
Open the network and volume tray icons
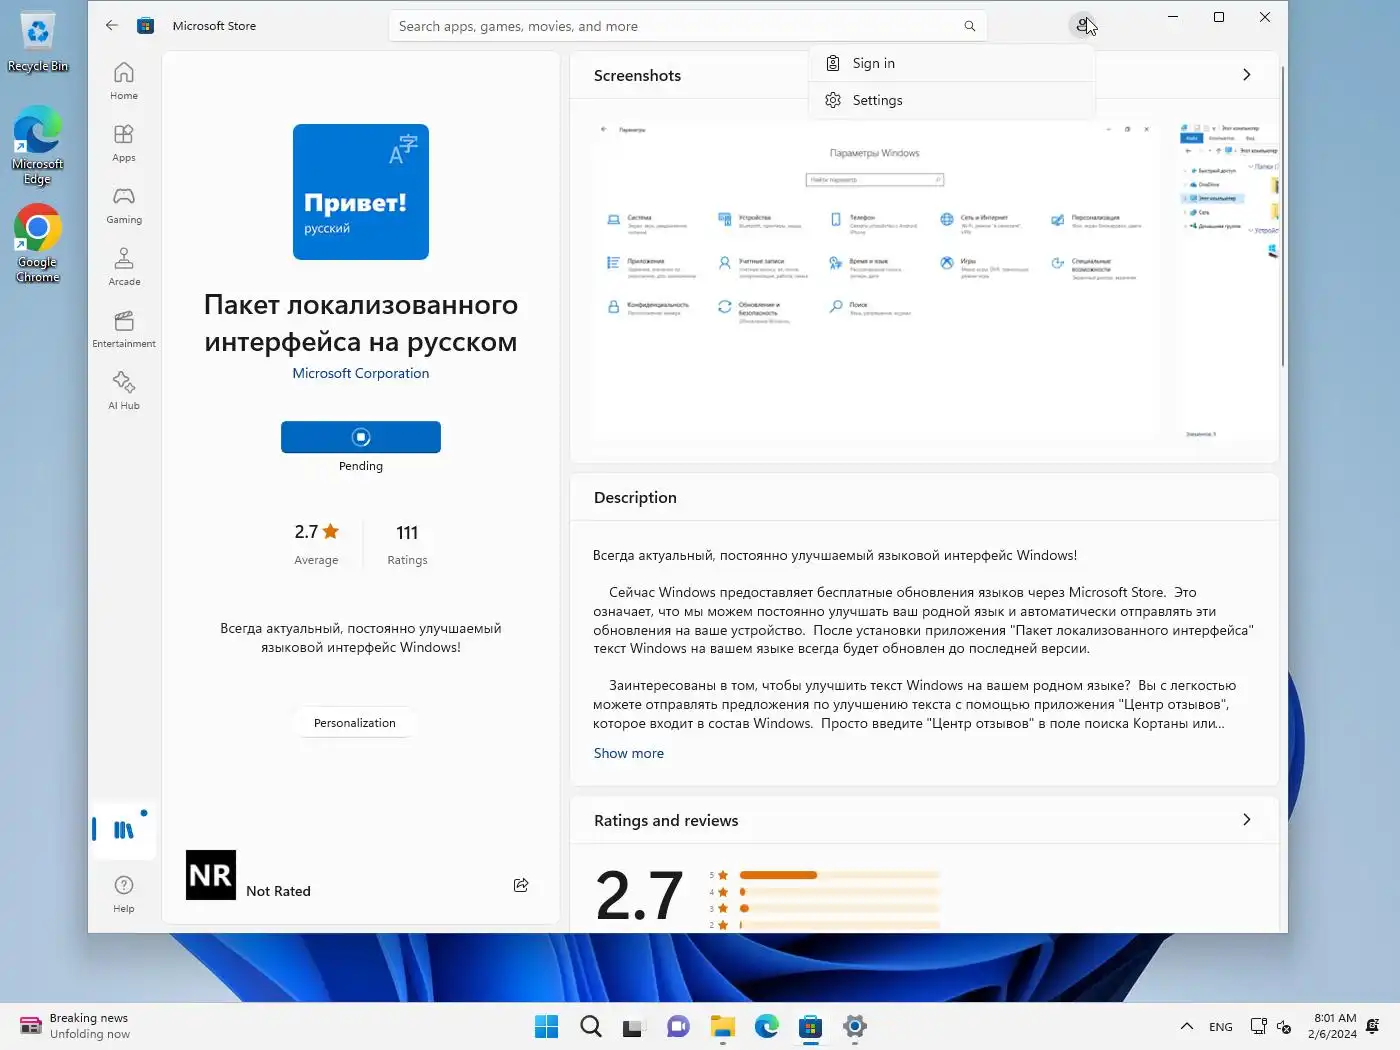pos(1271,1027)
